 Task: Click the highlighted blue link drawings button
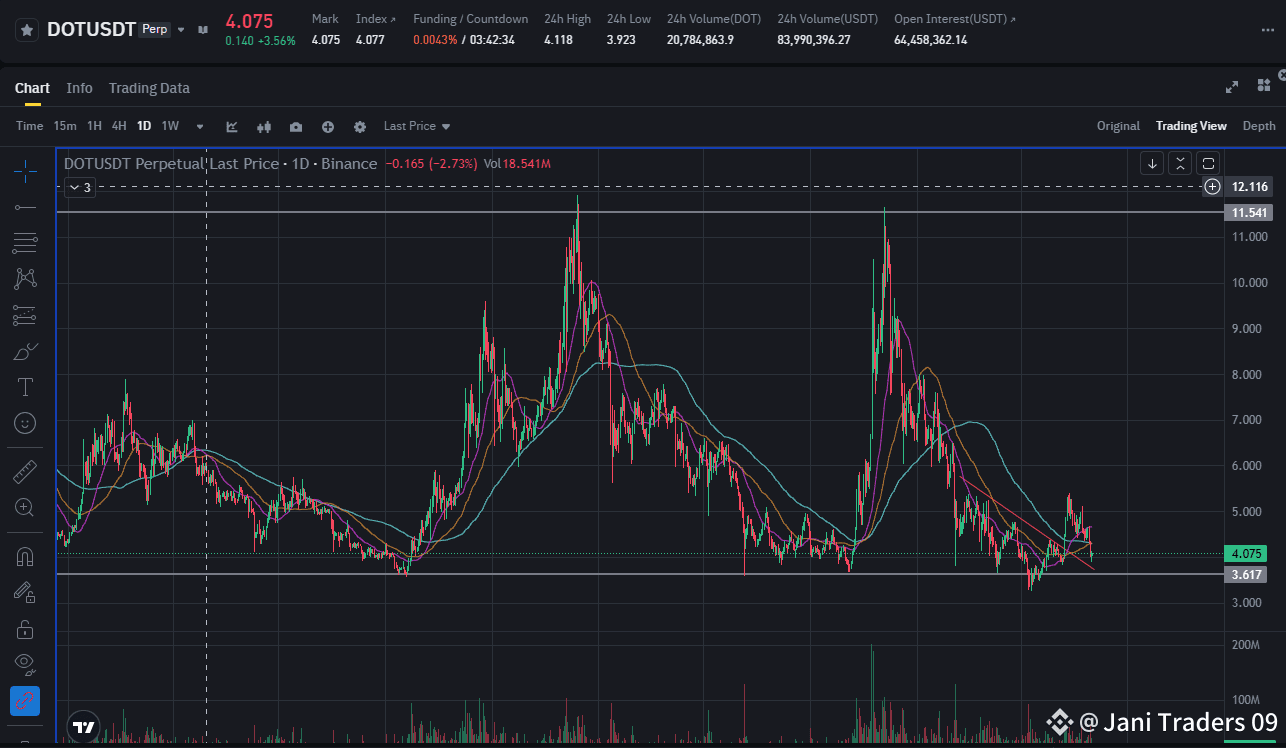[x=25, y=701]
